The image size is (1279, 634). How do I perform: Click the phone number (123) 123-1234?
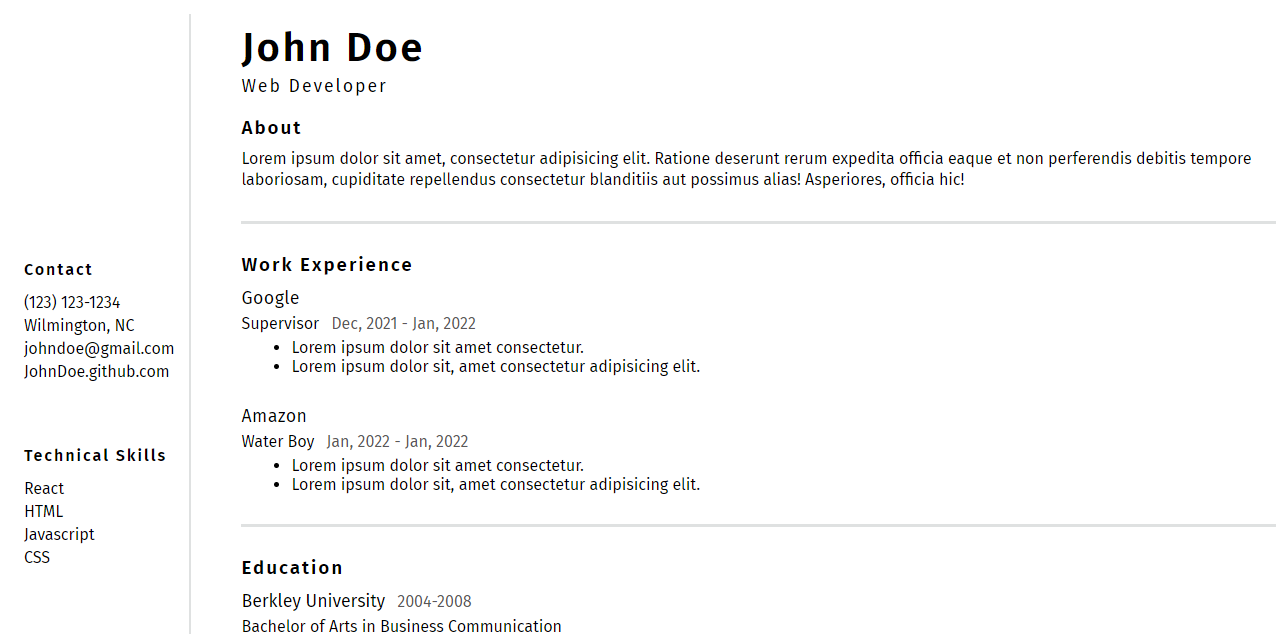click(x=72, y=302)
